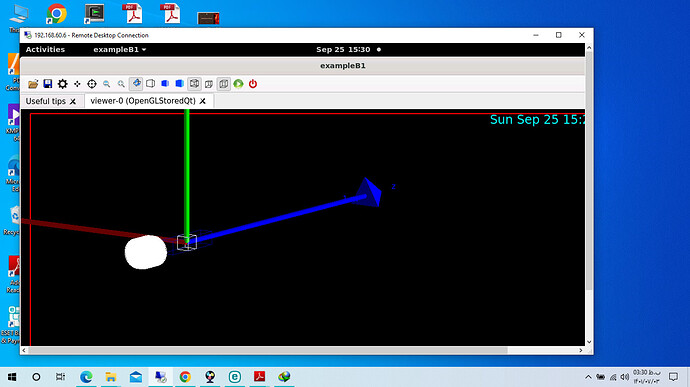This screenshot has height=387, width=690.
Task: Exit application with red power icon
Action: click(253, 84)
